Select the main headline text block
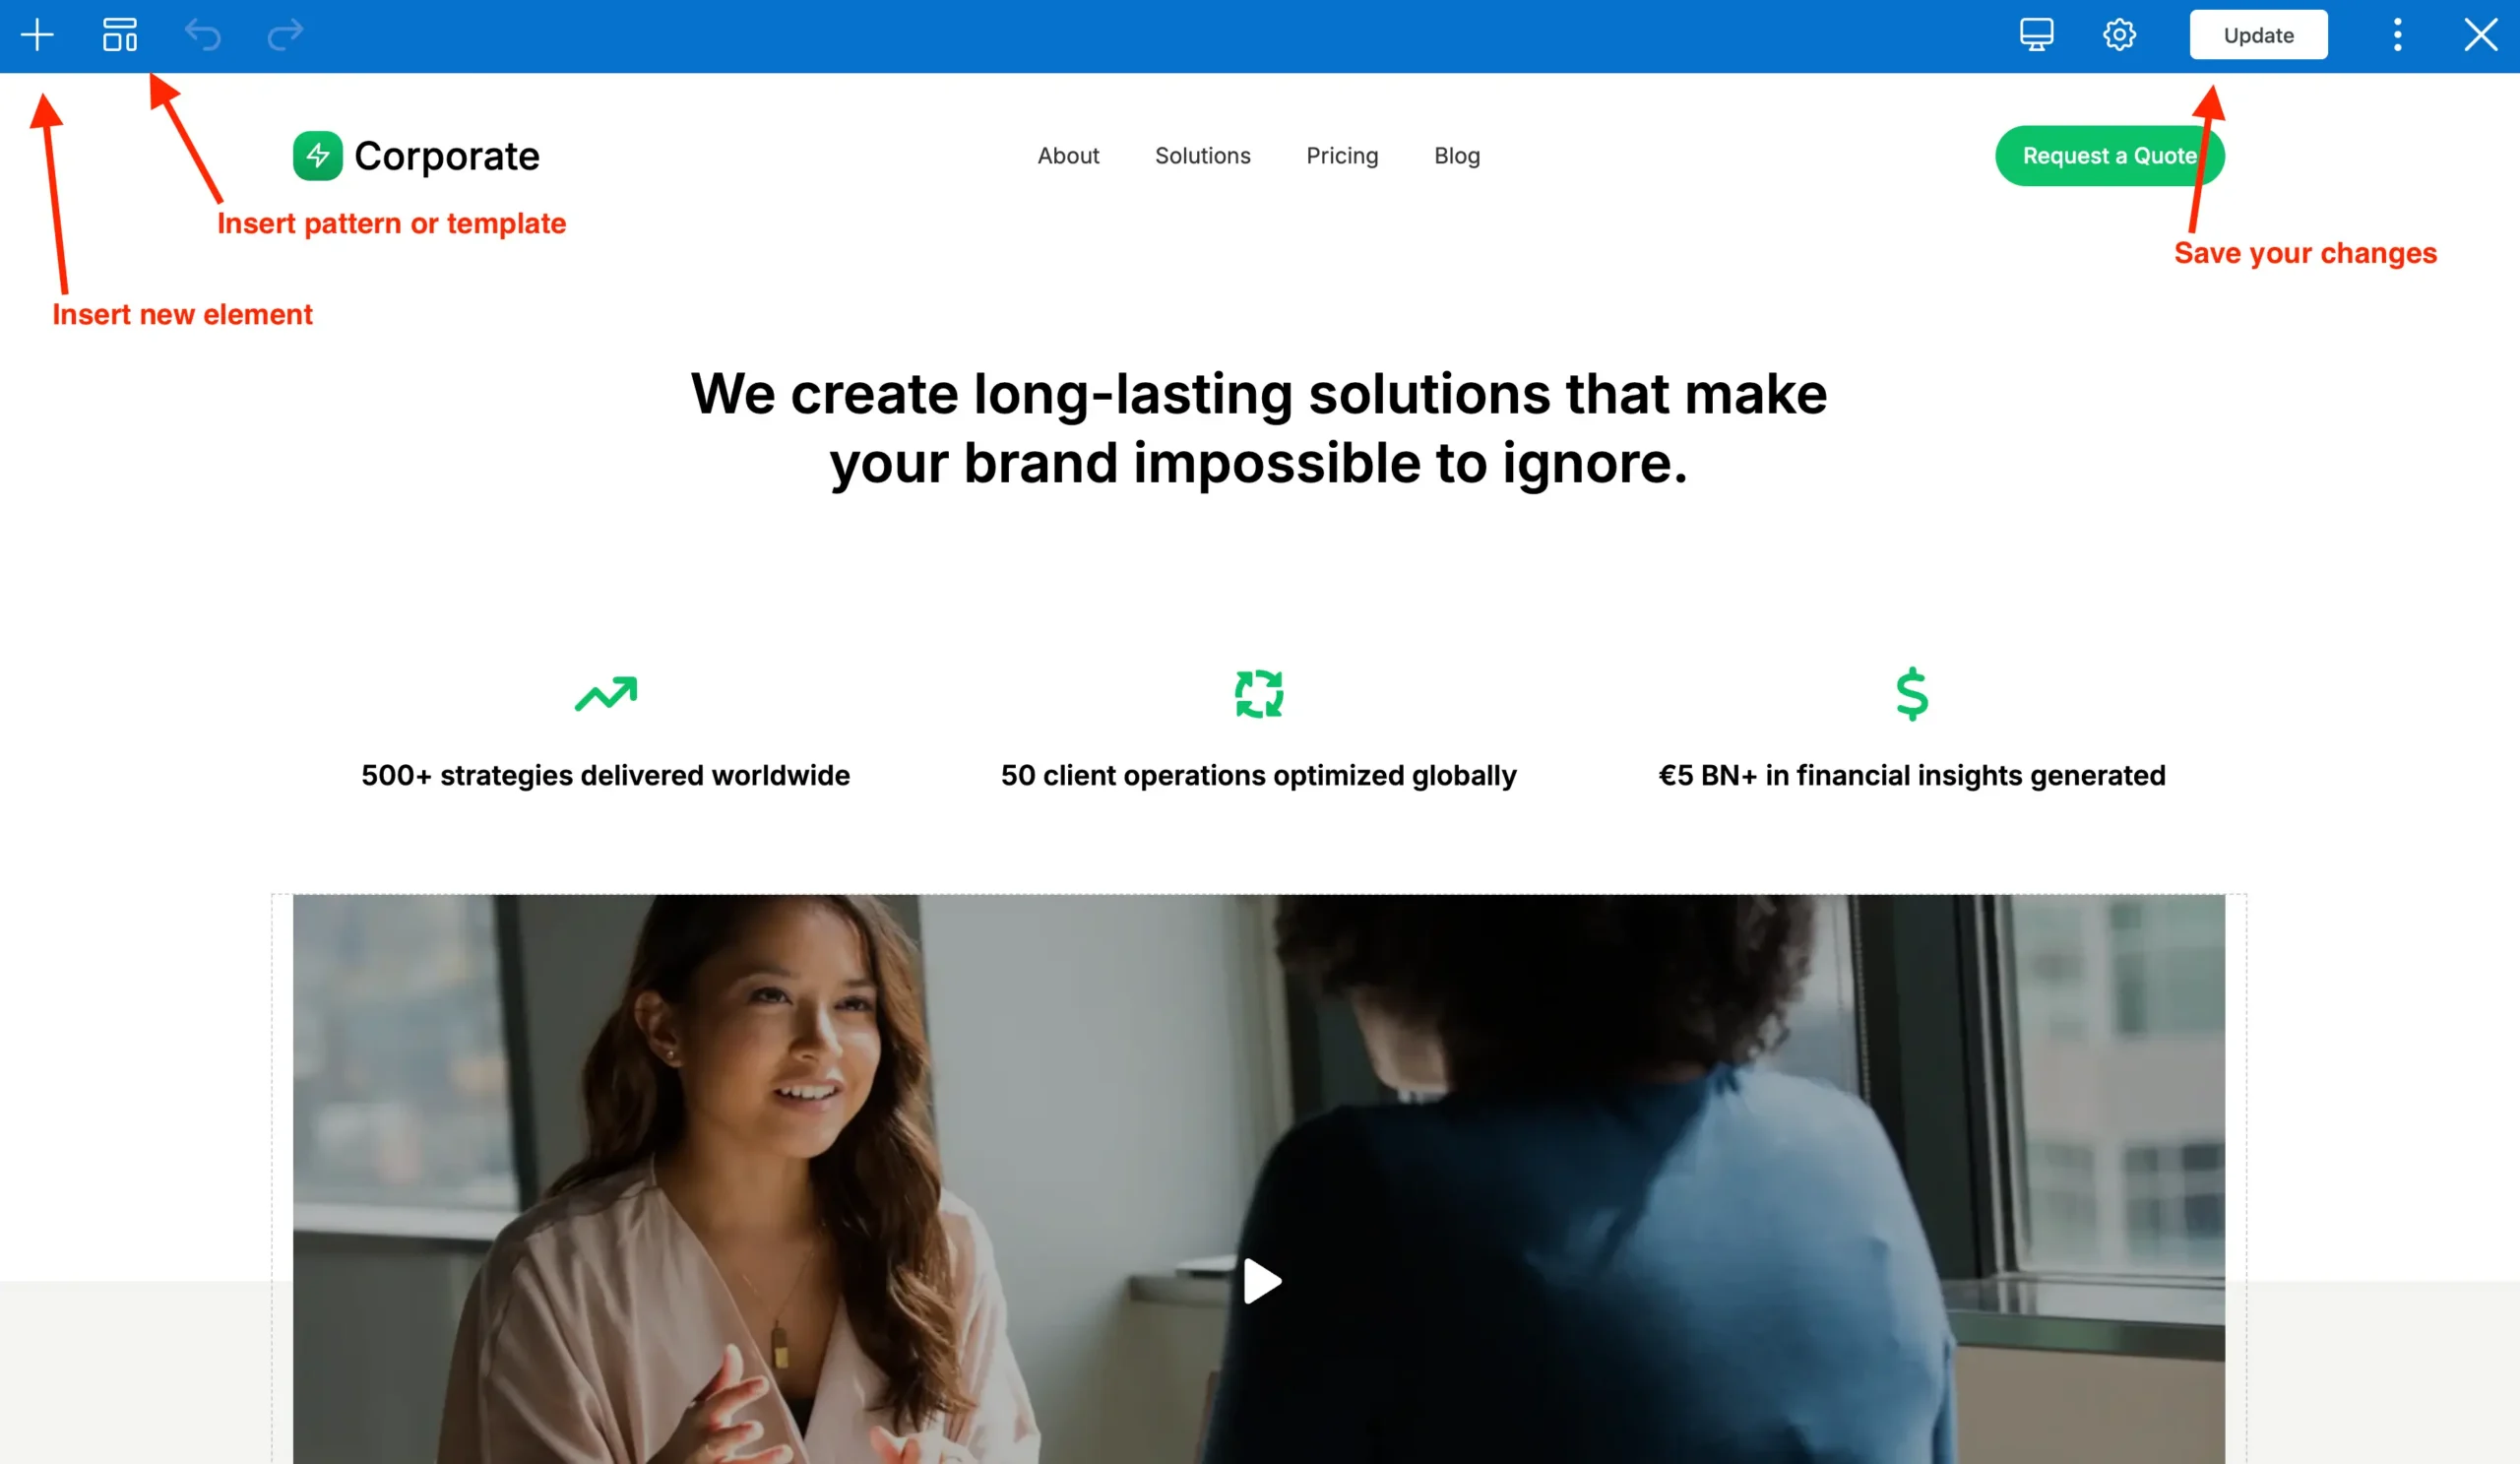Viewport: 2520px width, 1464px height. click(1259, 428)
